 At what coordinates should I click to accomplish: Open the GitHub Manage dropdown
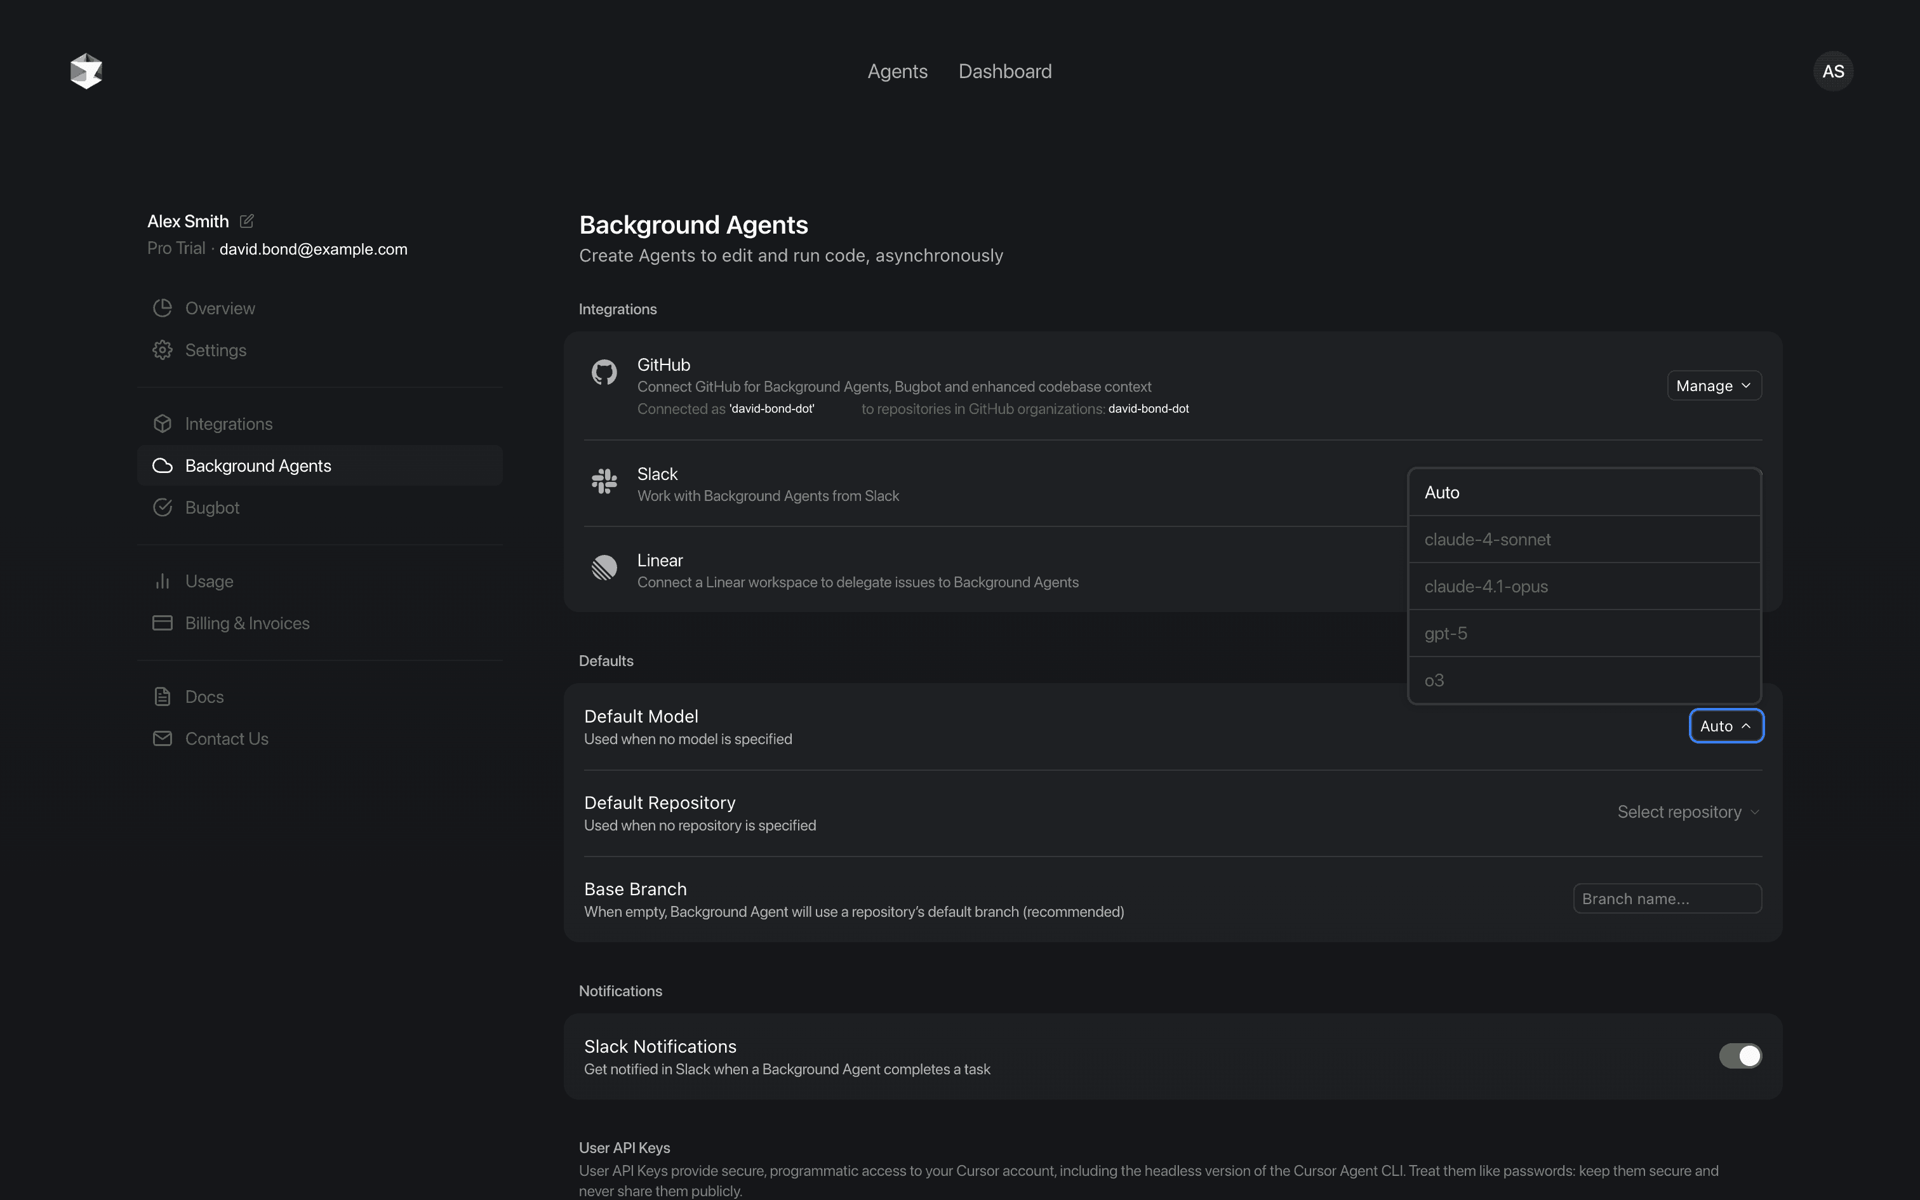[1714, 386]
